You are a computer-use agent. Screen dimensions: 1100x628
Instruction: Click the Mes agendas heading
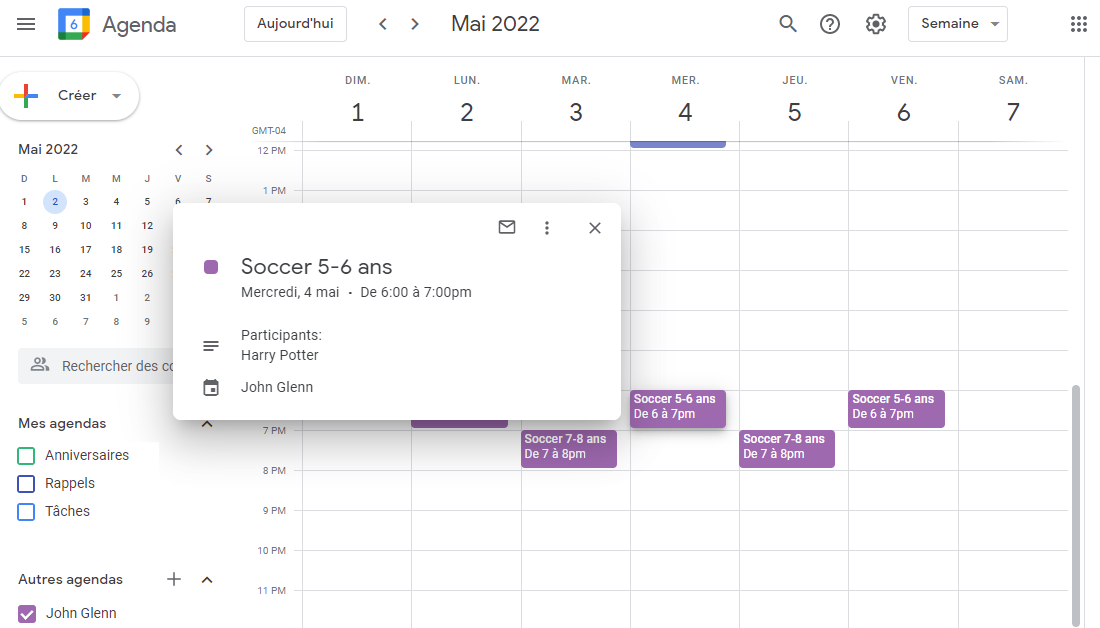[x=62, y=424]
